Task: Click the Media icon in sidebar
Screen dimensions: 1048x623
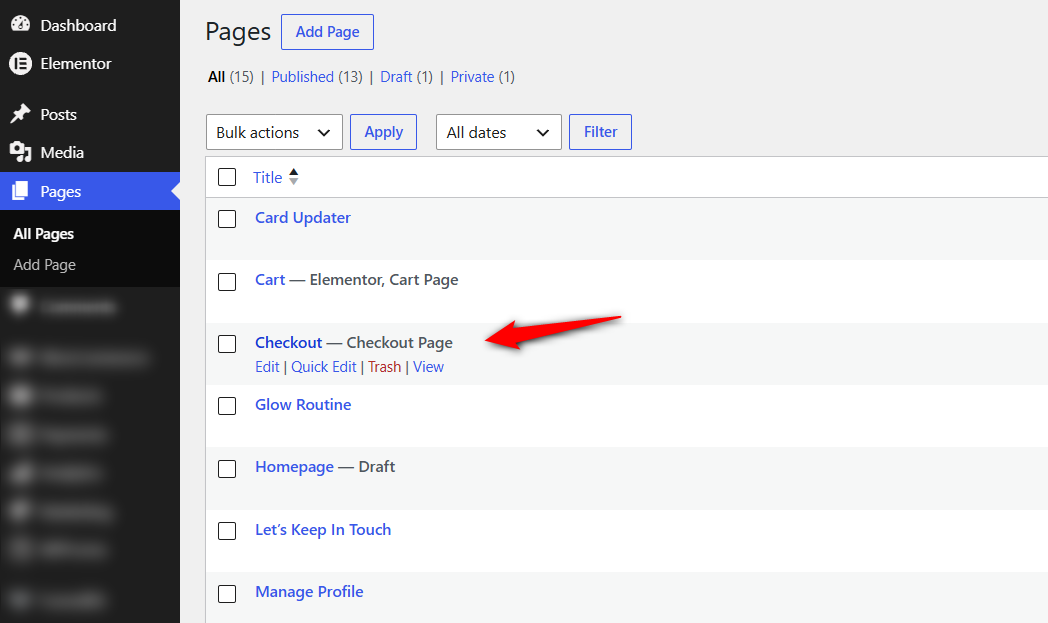Action: coord(21,152)
